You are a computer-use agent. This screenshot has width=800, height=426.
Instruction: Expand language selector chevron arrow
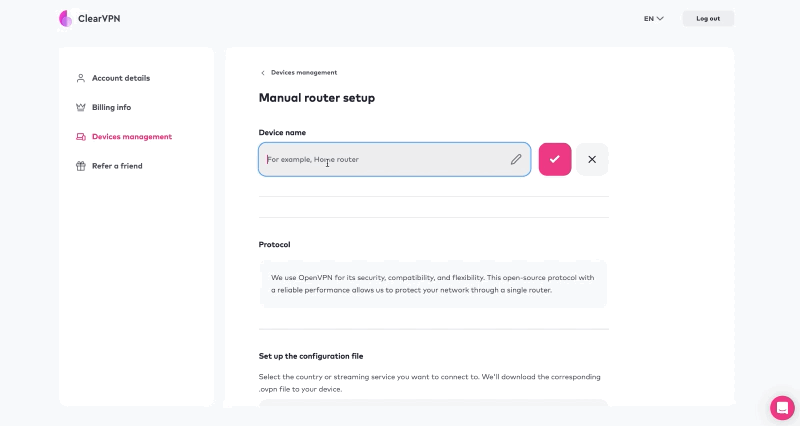pos(660,18)
